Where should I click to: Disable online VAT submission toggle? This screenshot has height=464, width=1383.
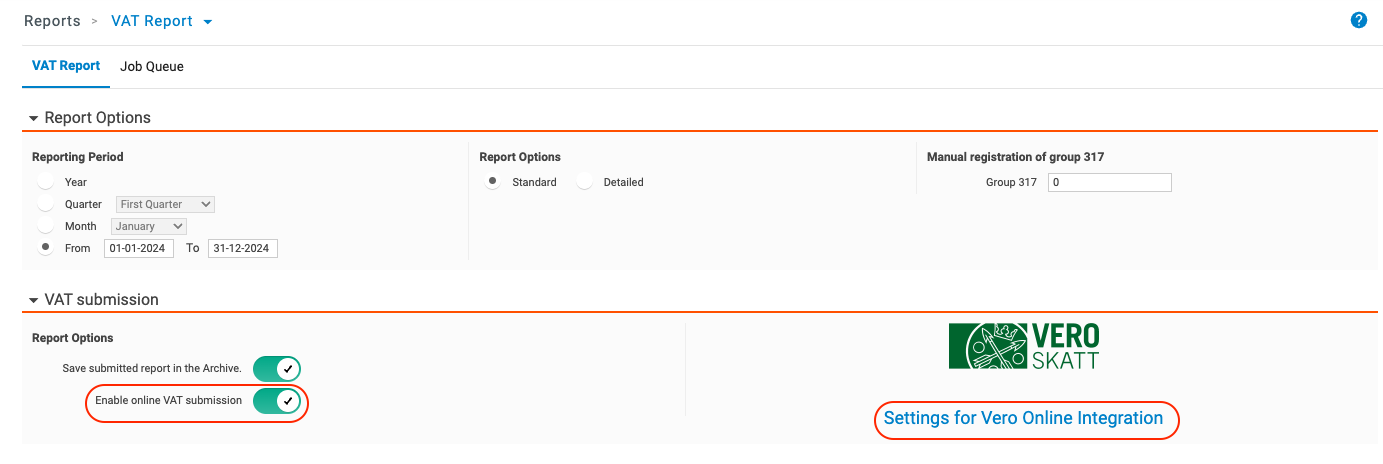tap(277, 401)
